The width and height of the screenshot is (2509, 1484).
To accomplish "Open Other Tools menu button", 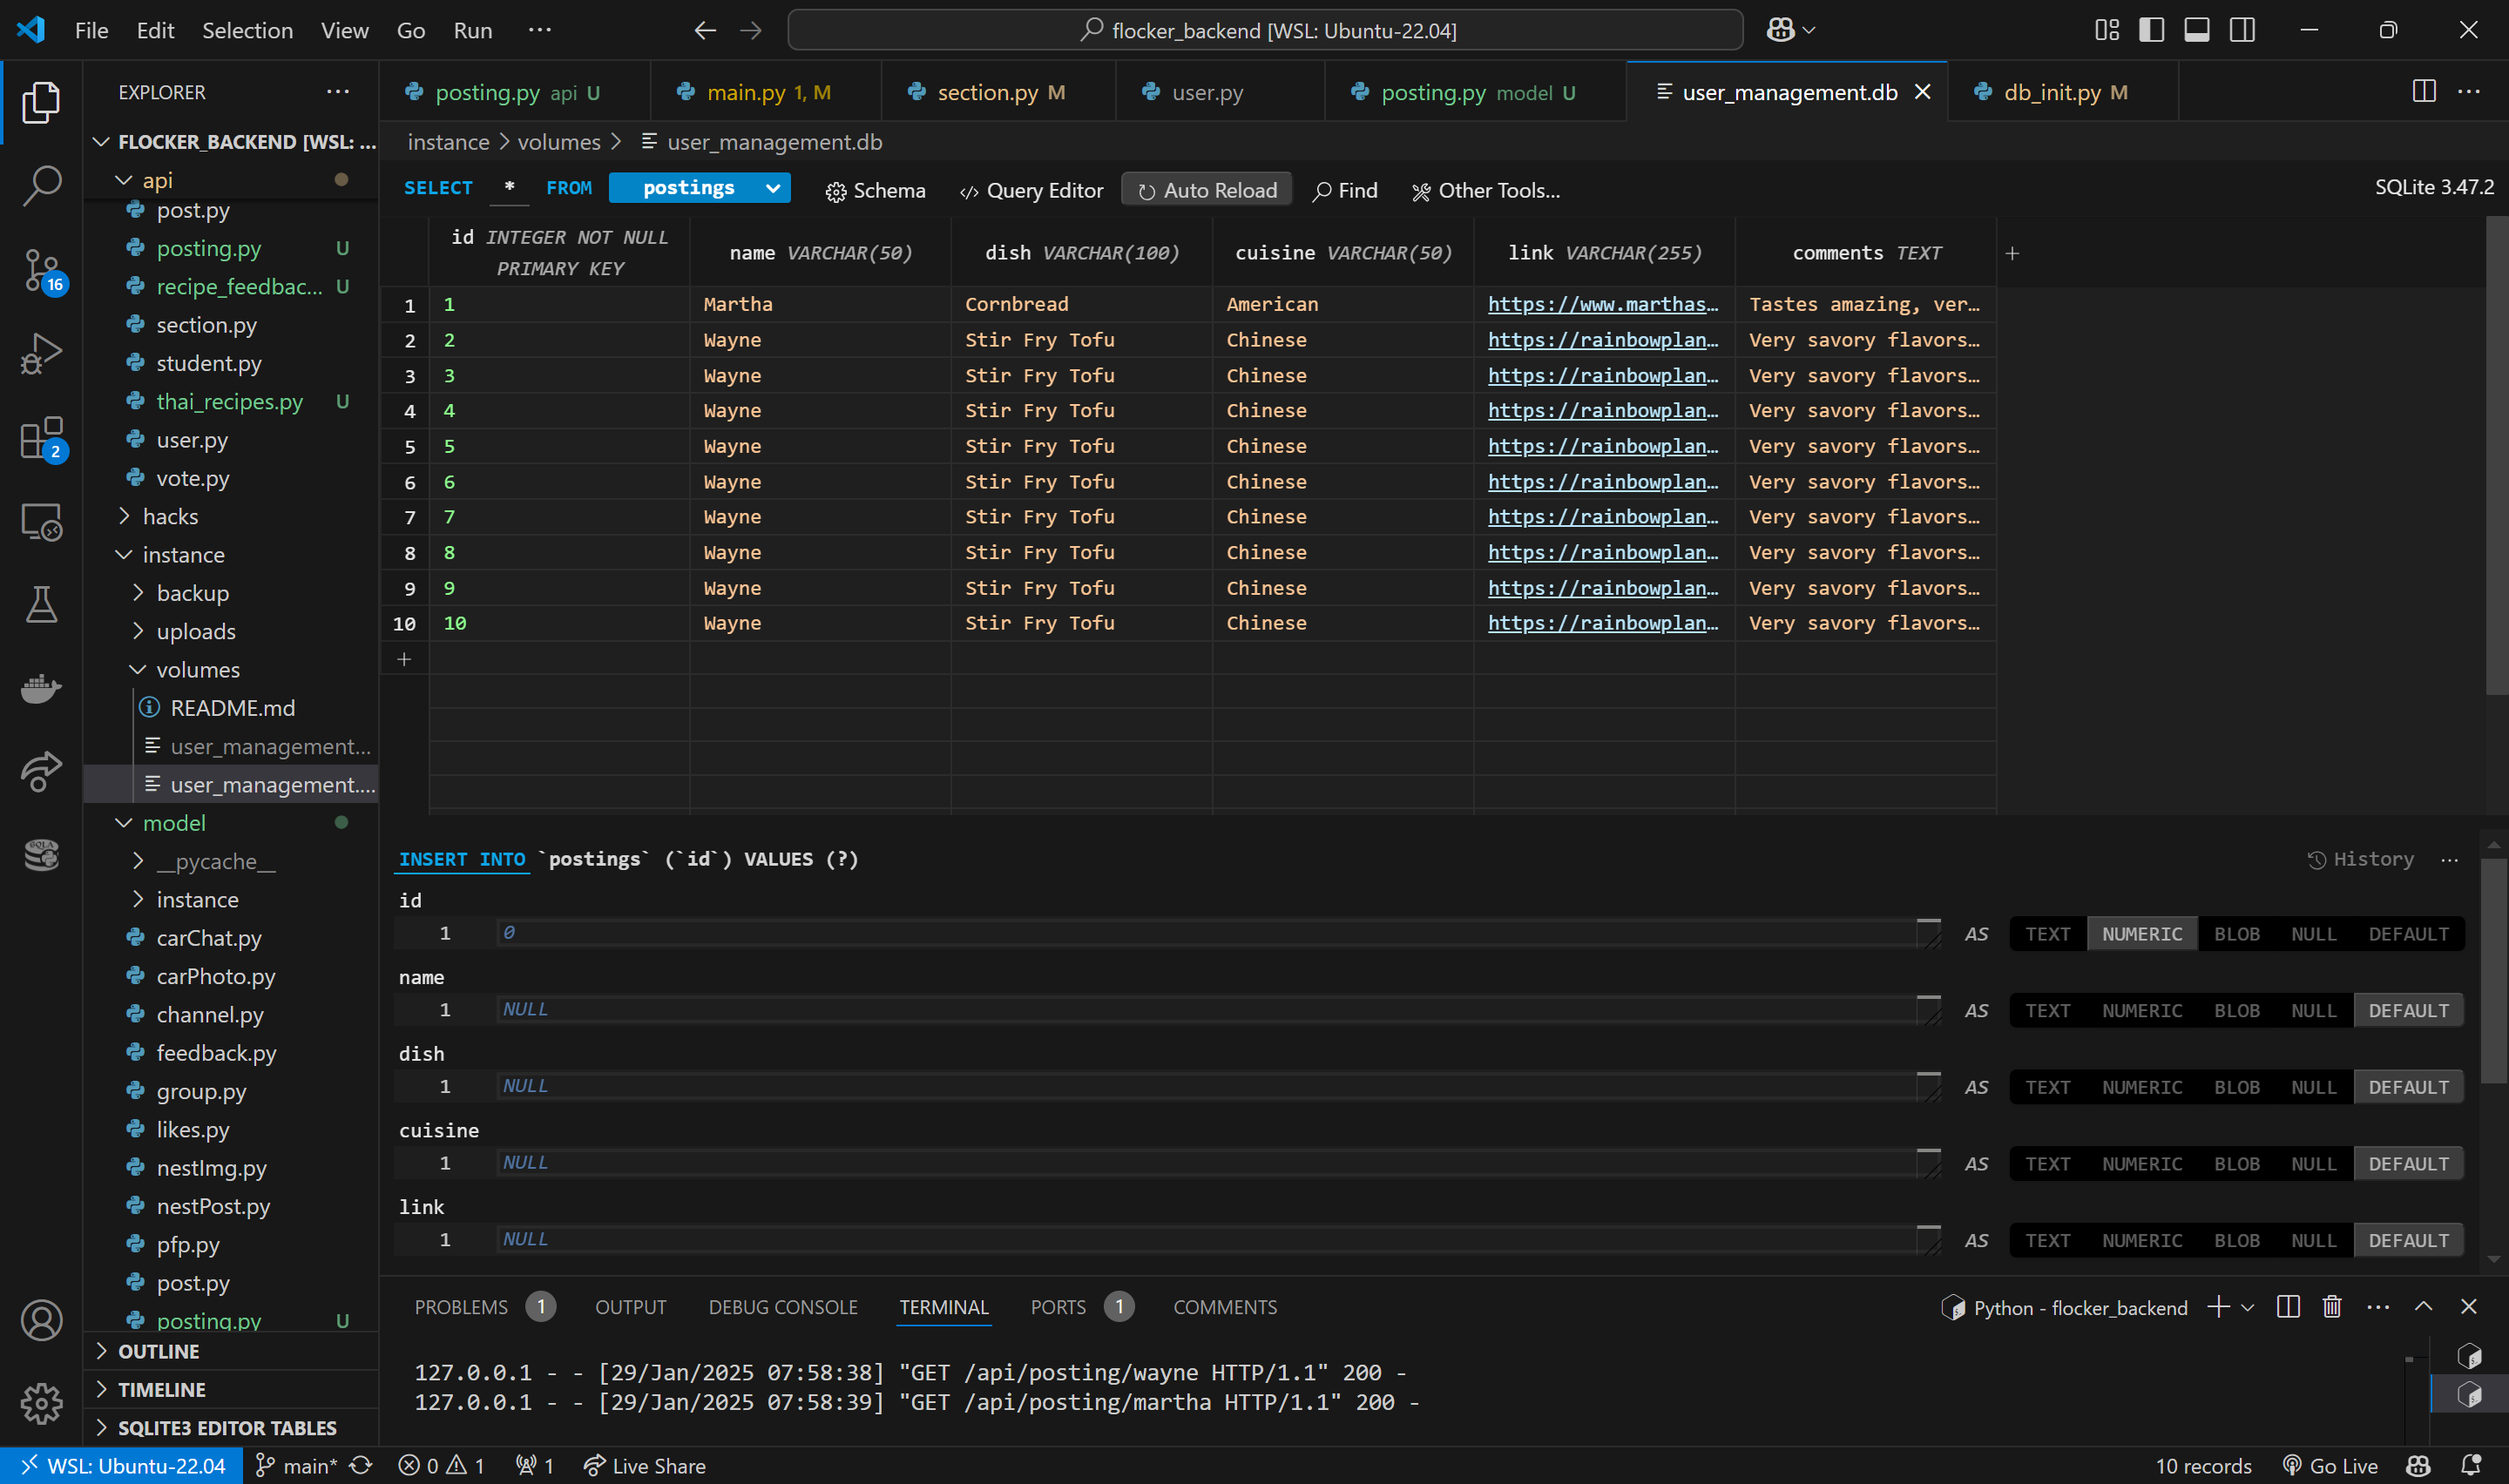I will [1485, 190].
